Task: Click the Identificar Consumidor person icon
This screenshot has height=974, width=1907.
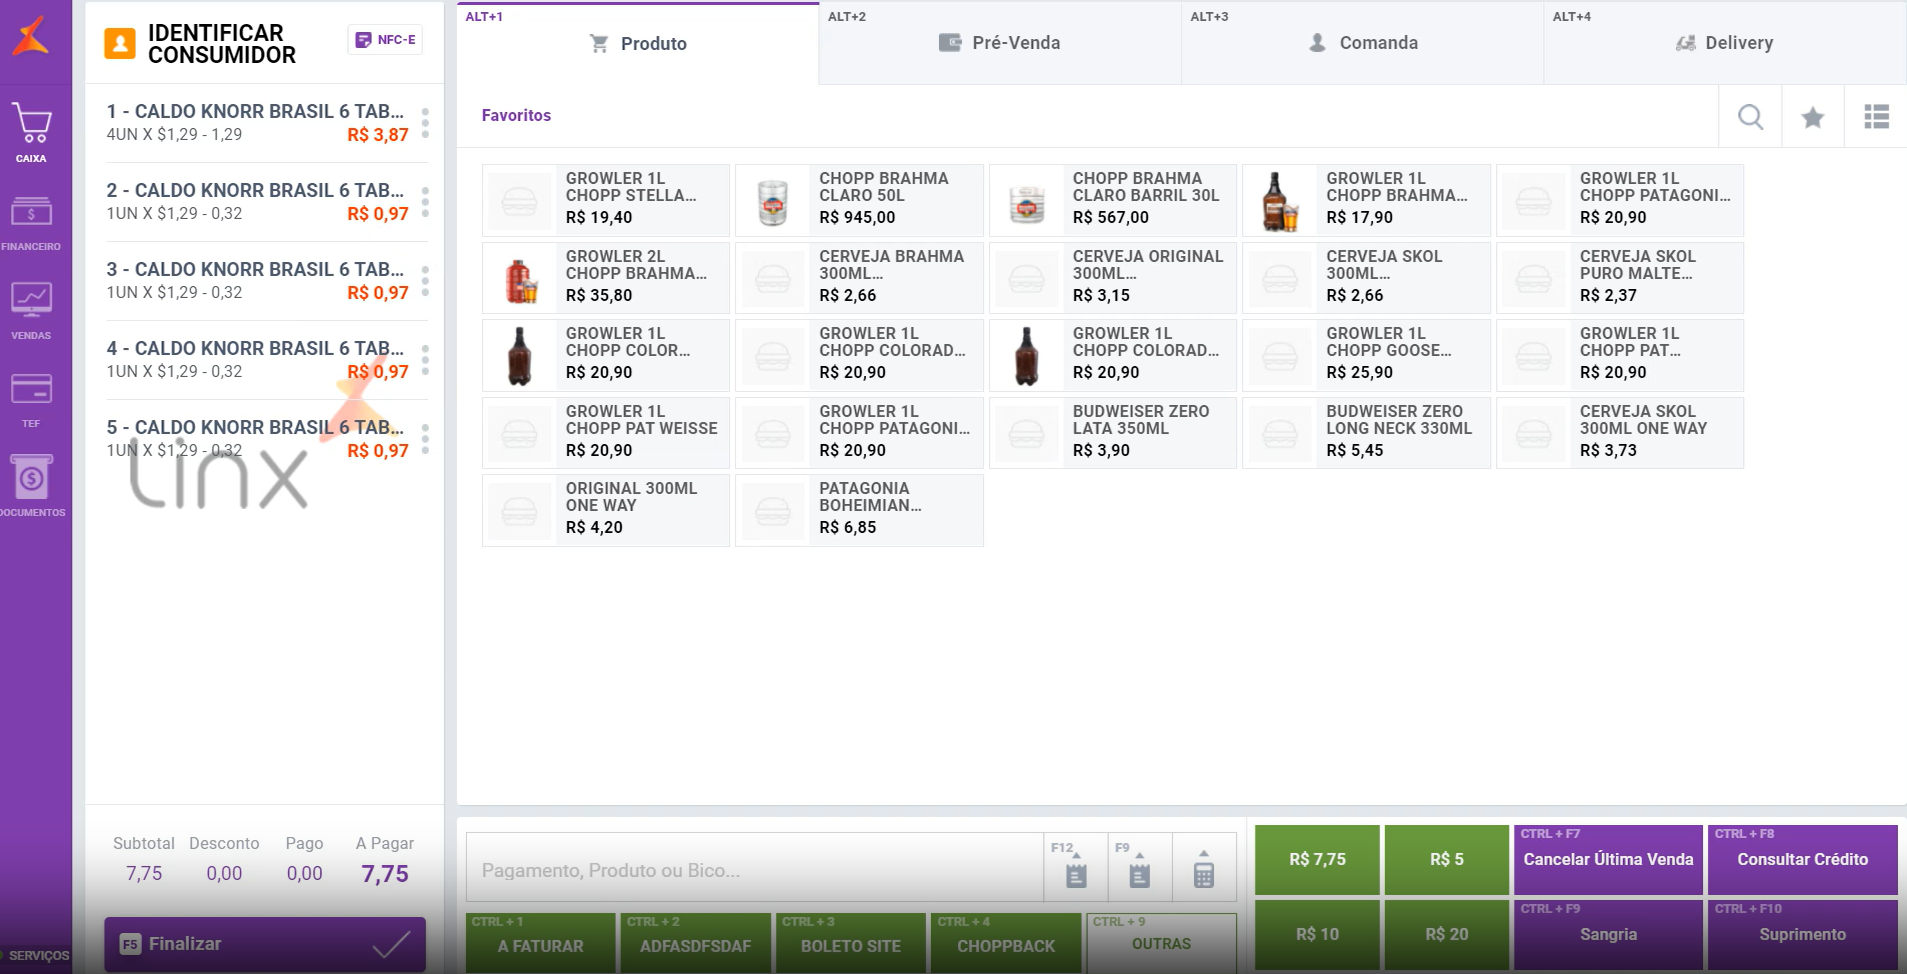Action: [120, 44]
